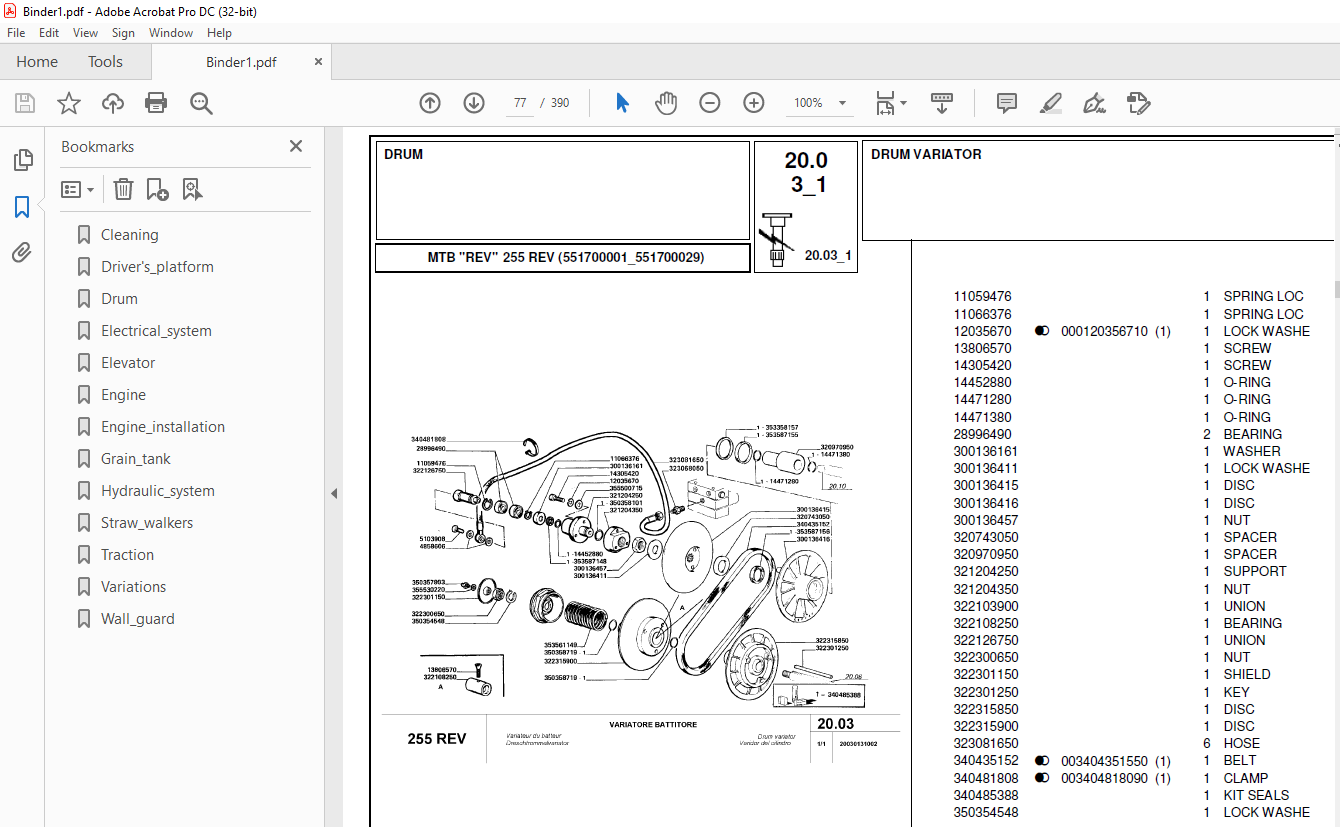Close the Bookmarks panel
This screenshot has height=827, width=1340.
coord(296,146)
